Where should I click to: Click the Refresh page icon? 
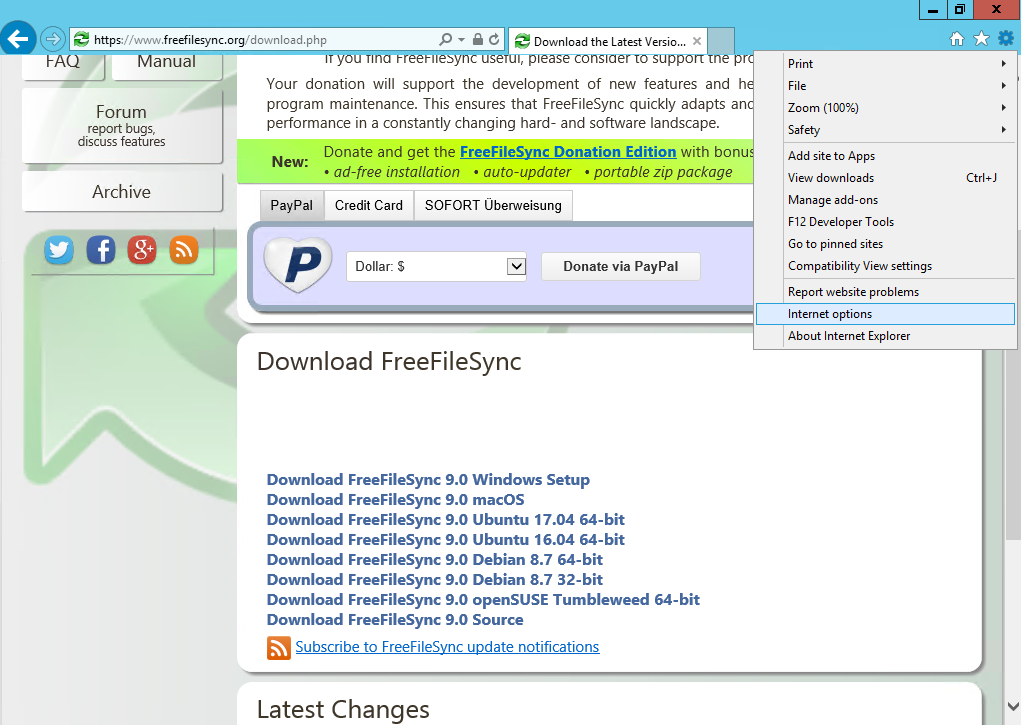pos(494,39)
